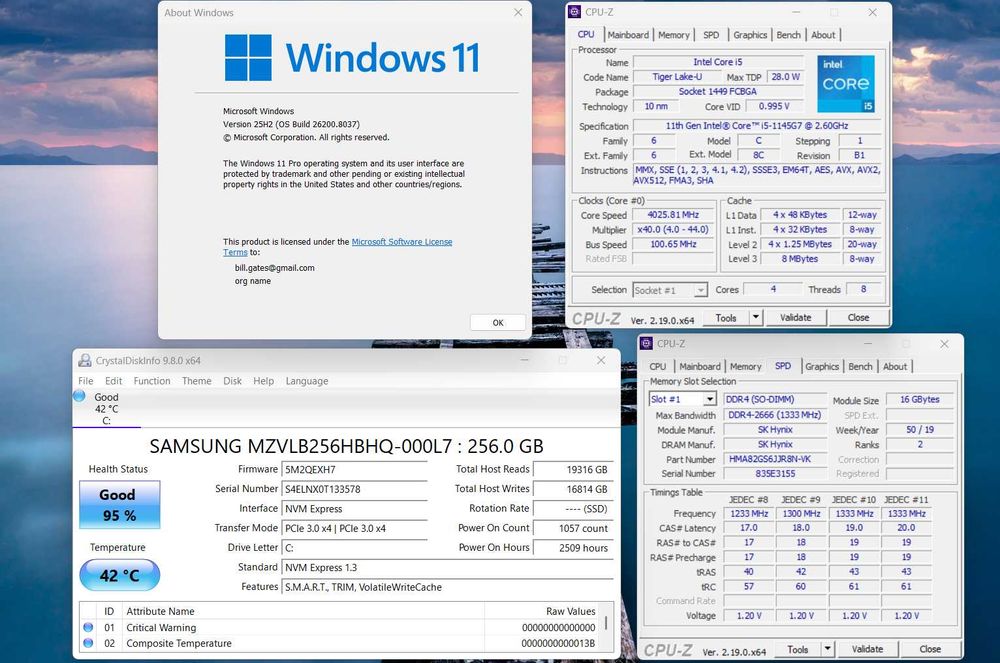Click the Attribute Name column header
The image size is (1000, 663).
point(303,611)
